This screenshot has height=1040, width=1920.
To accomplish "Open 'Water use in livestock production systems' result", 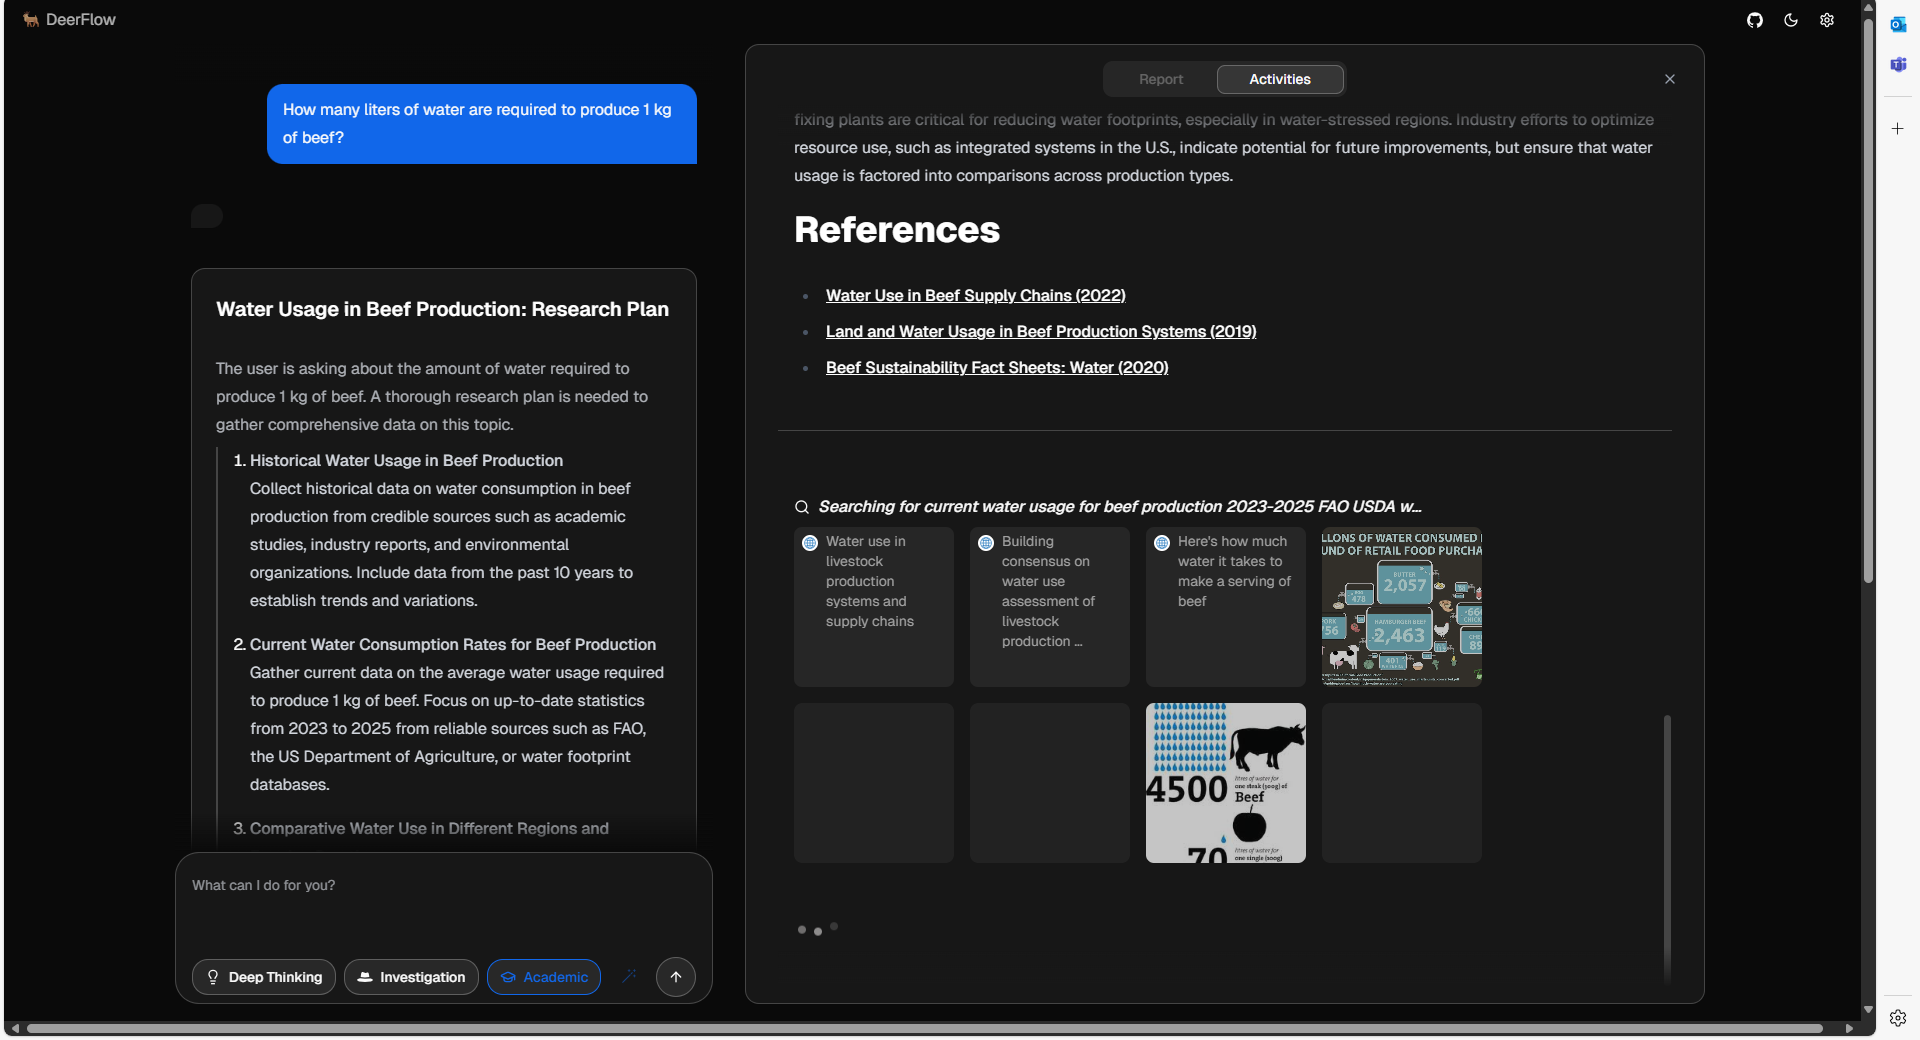I will [874, 607].
